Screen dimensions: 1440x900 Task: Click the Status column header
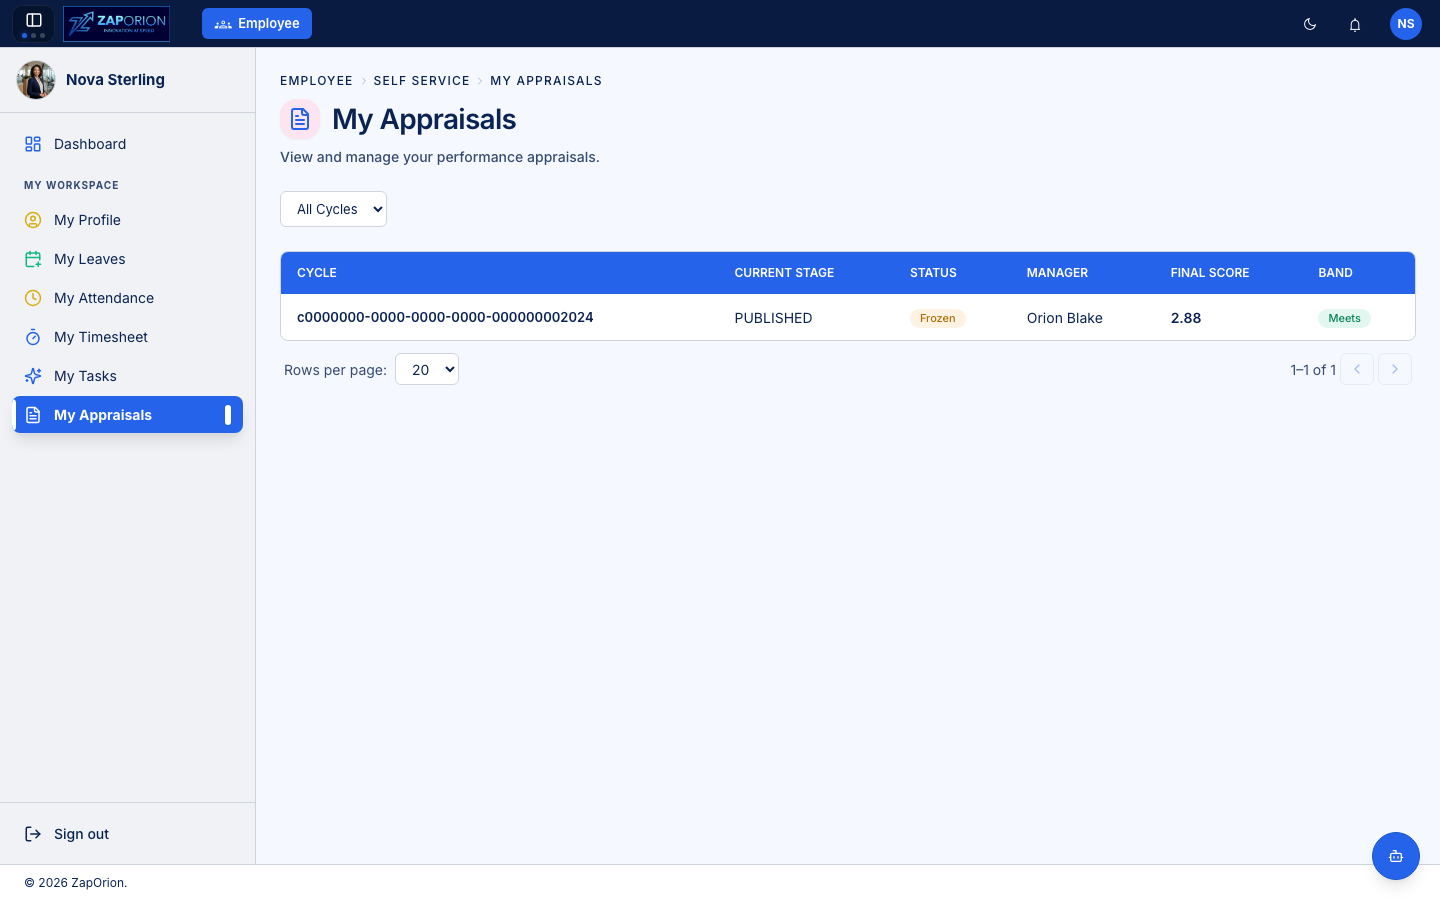click(933, 273)
